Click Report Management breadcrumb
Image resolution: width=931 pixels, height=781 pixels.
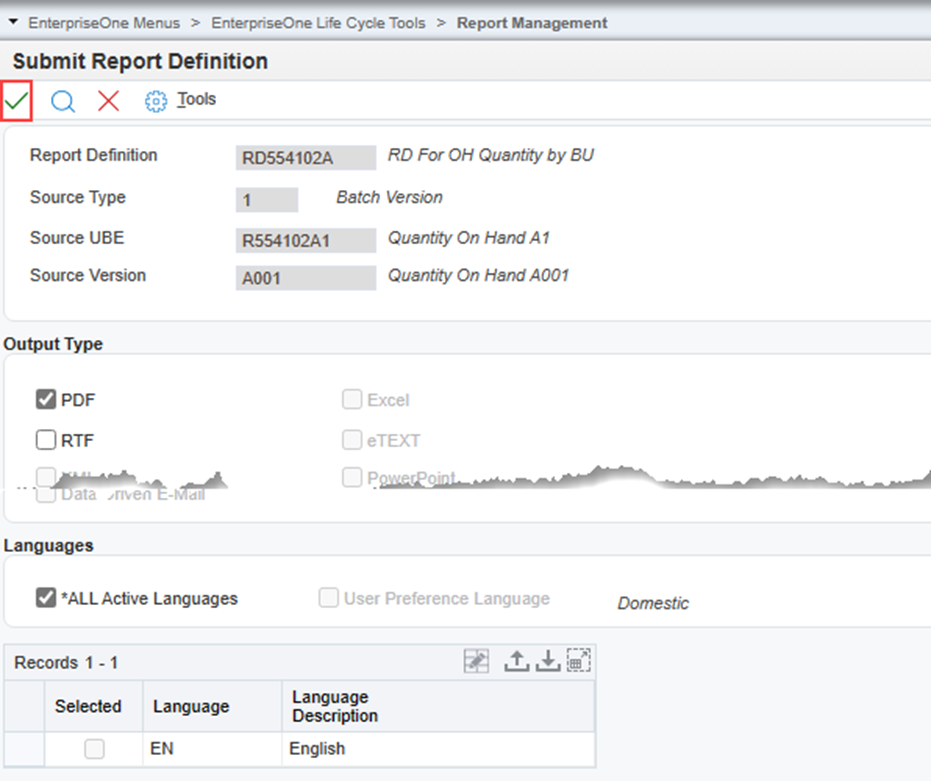tap(531, 23)
